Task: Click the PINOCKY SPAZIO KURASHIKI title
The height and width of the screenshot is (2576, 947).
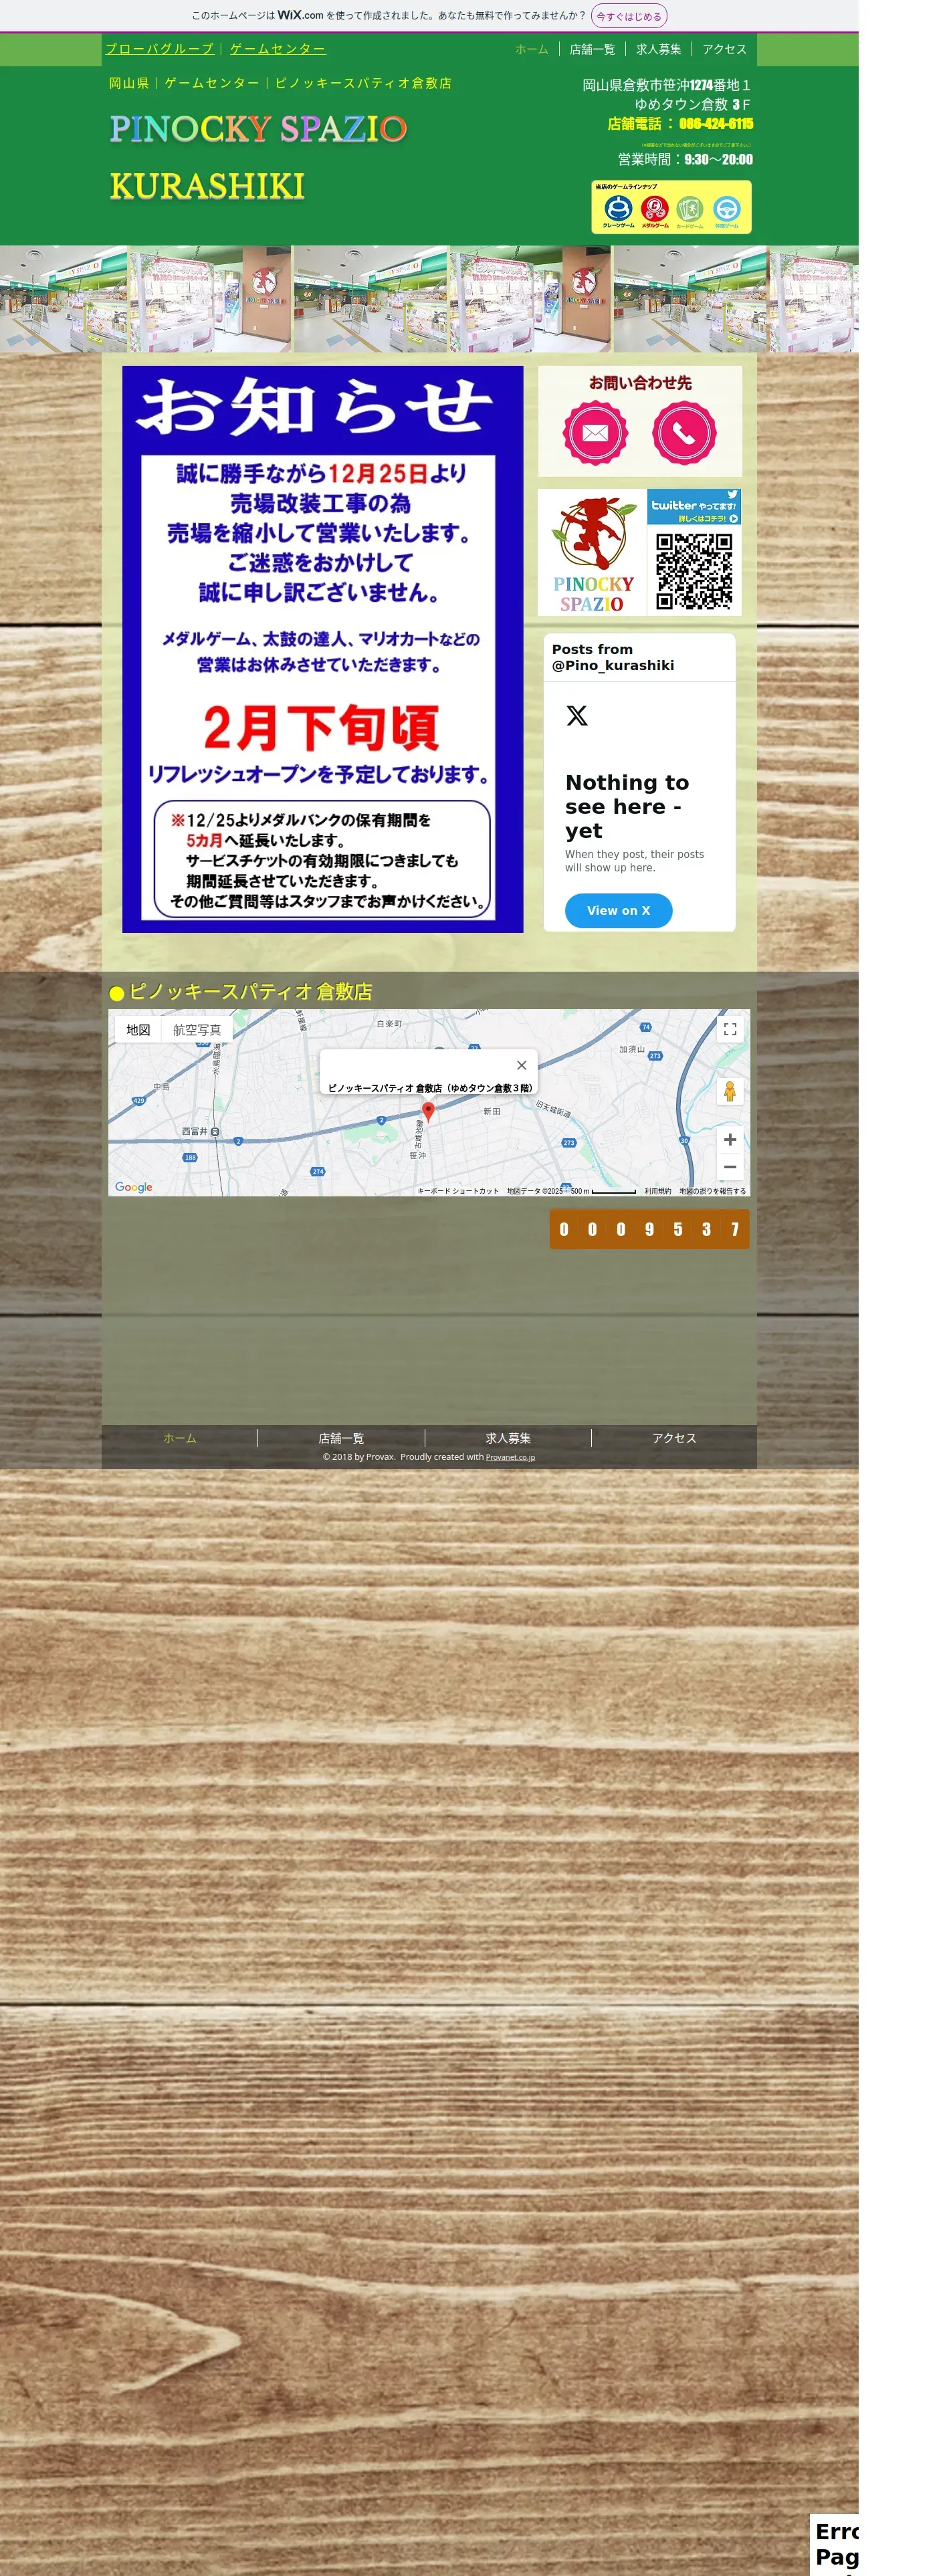Action: tap(258, 157)
